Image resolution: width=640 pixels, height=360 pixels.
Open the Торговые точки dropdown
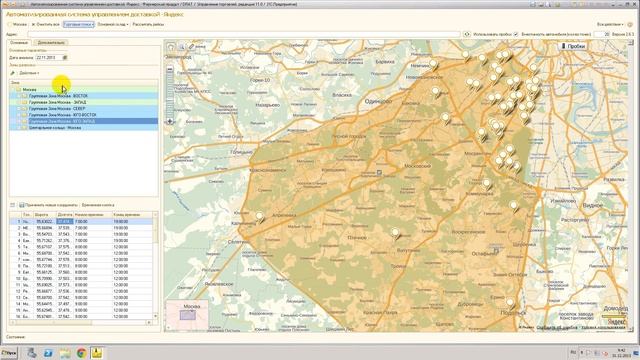(79, 24)
